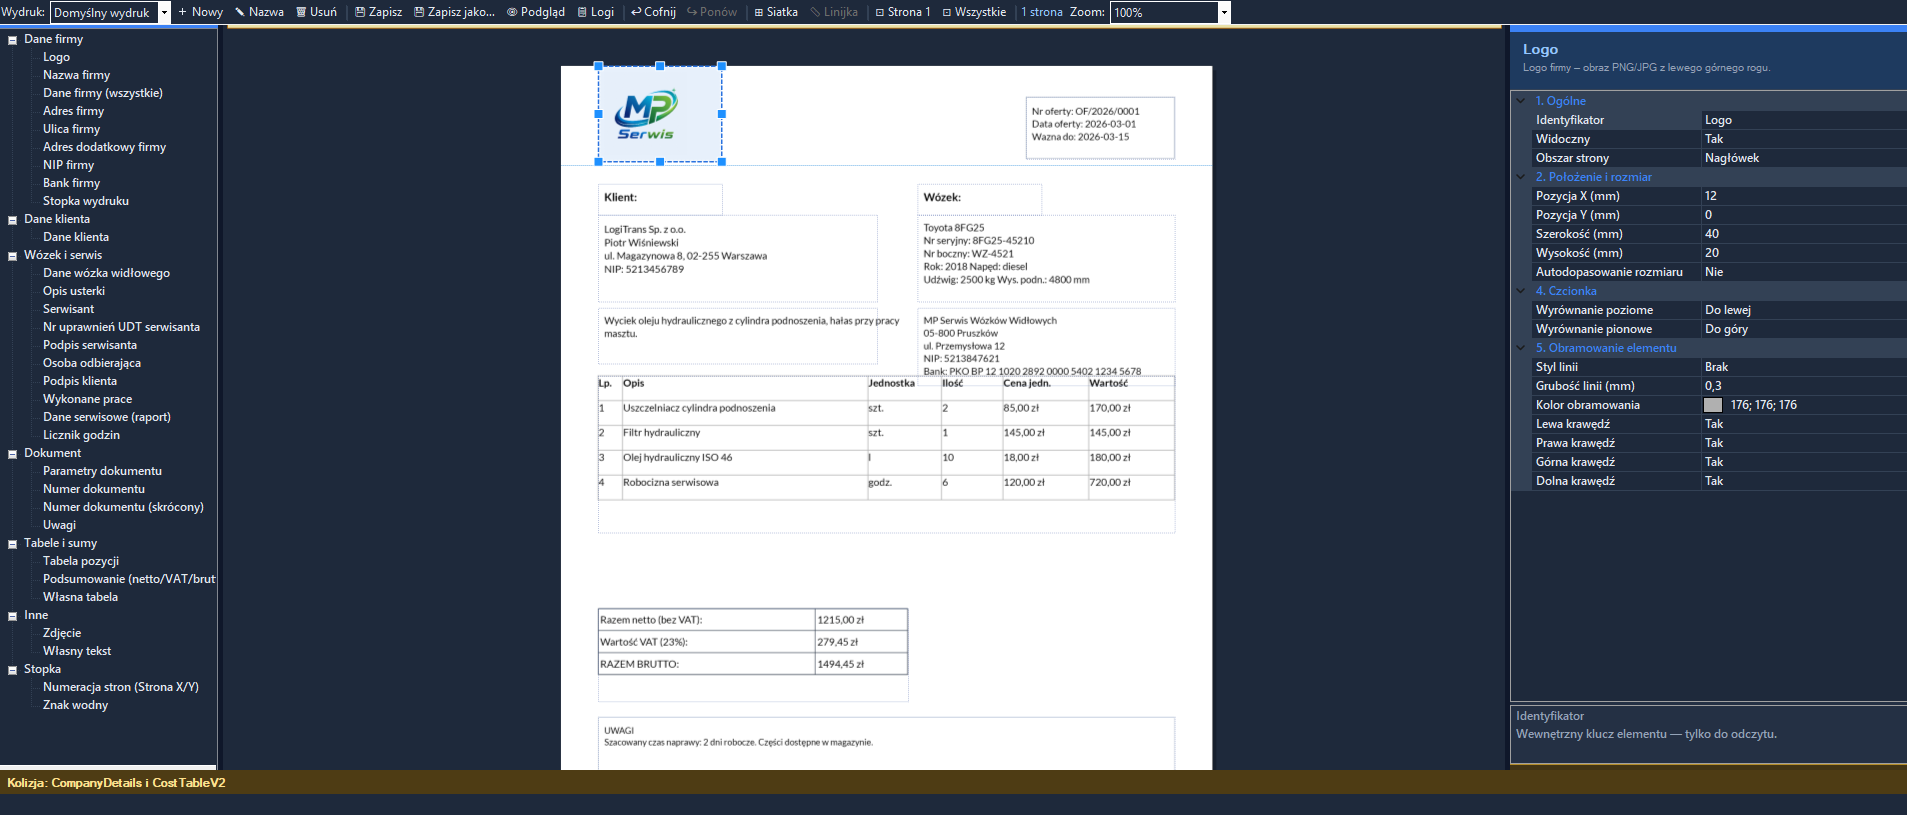
Task: Open the Logi log viewer
Action: (x=595, y=12)
